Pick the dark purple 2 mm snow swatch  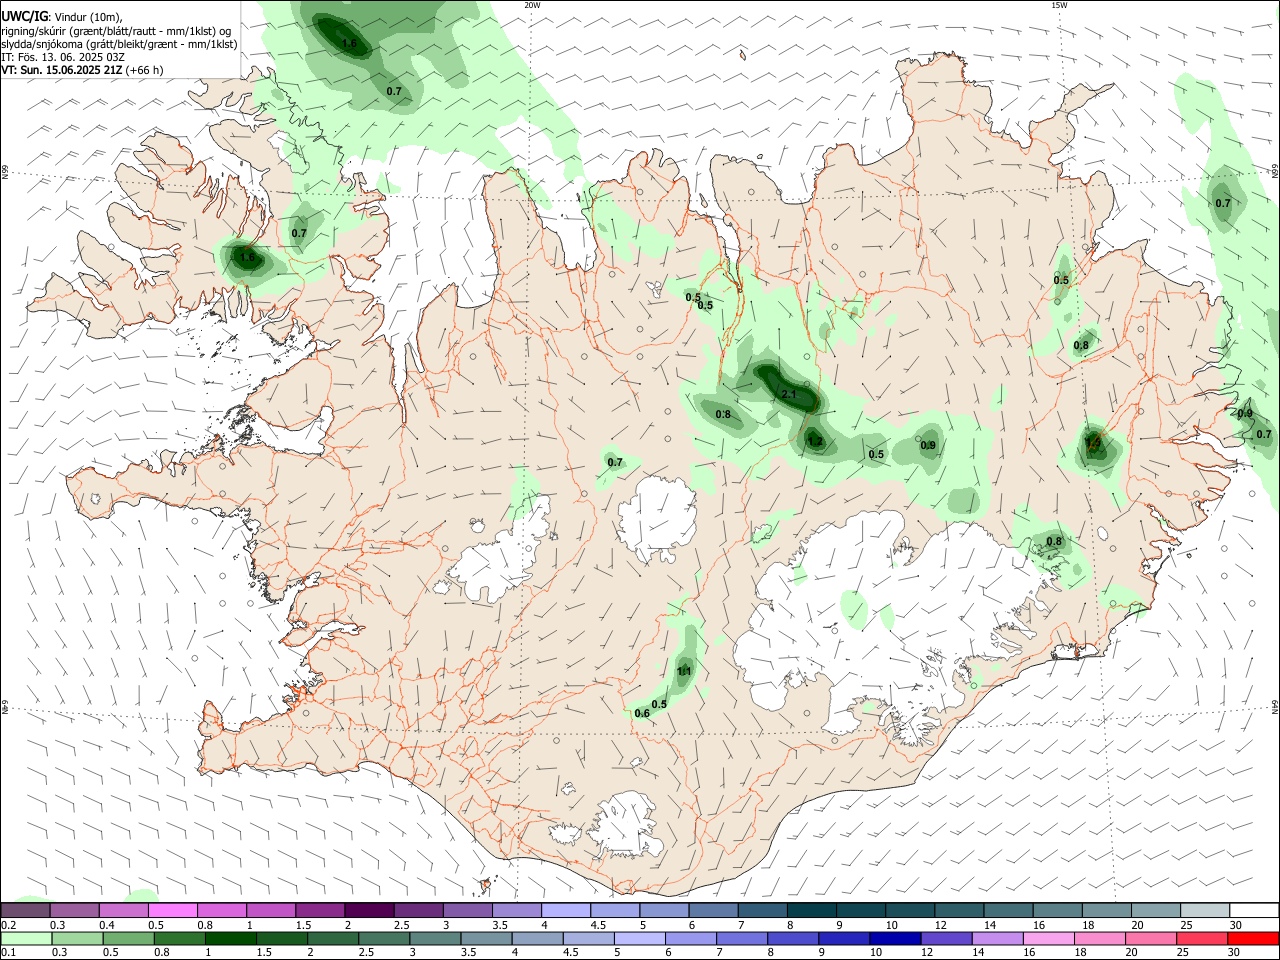click(x=368, y=910)
